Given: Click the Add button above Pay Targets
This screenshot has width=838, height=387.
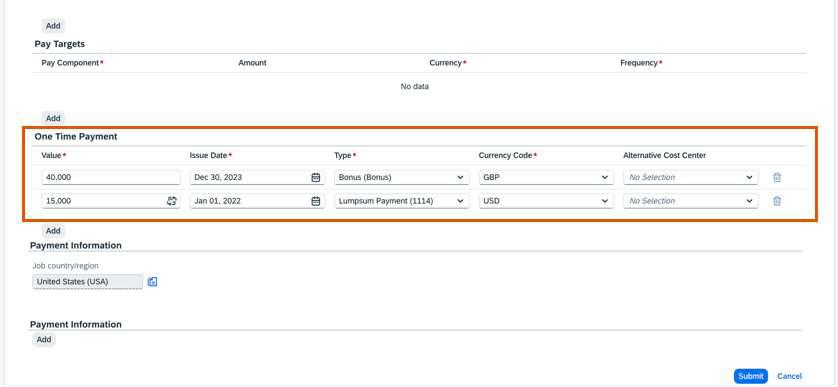Looking at the screenshot, I should pos(53,26).
